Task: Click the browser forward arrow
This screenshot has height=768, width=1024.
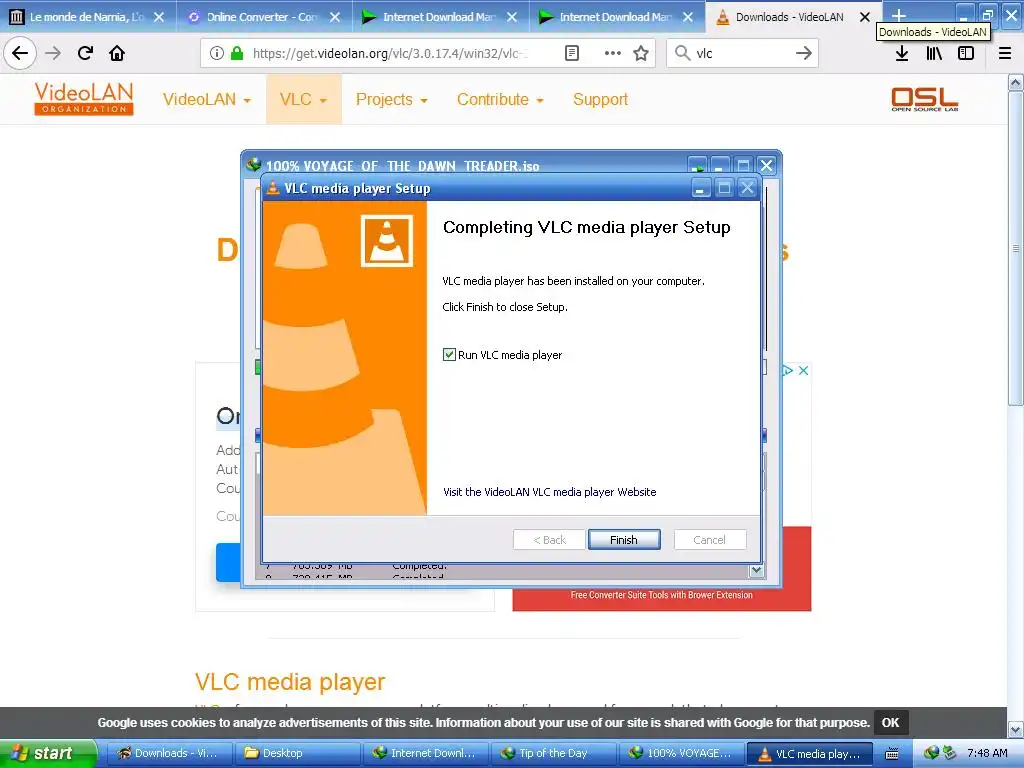Action: click(53, 53)
